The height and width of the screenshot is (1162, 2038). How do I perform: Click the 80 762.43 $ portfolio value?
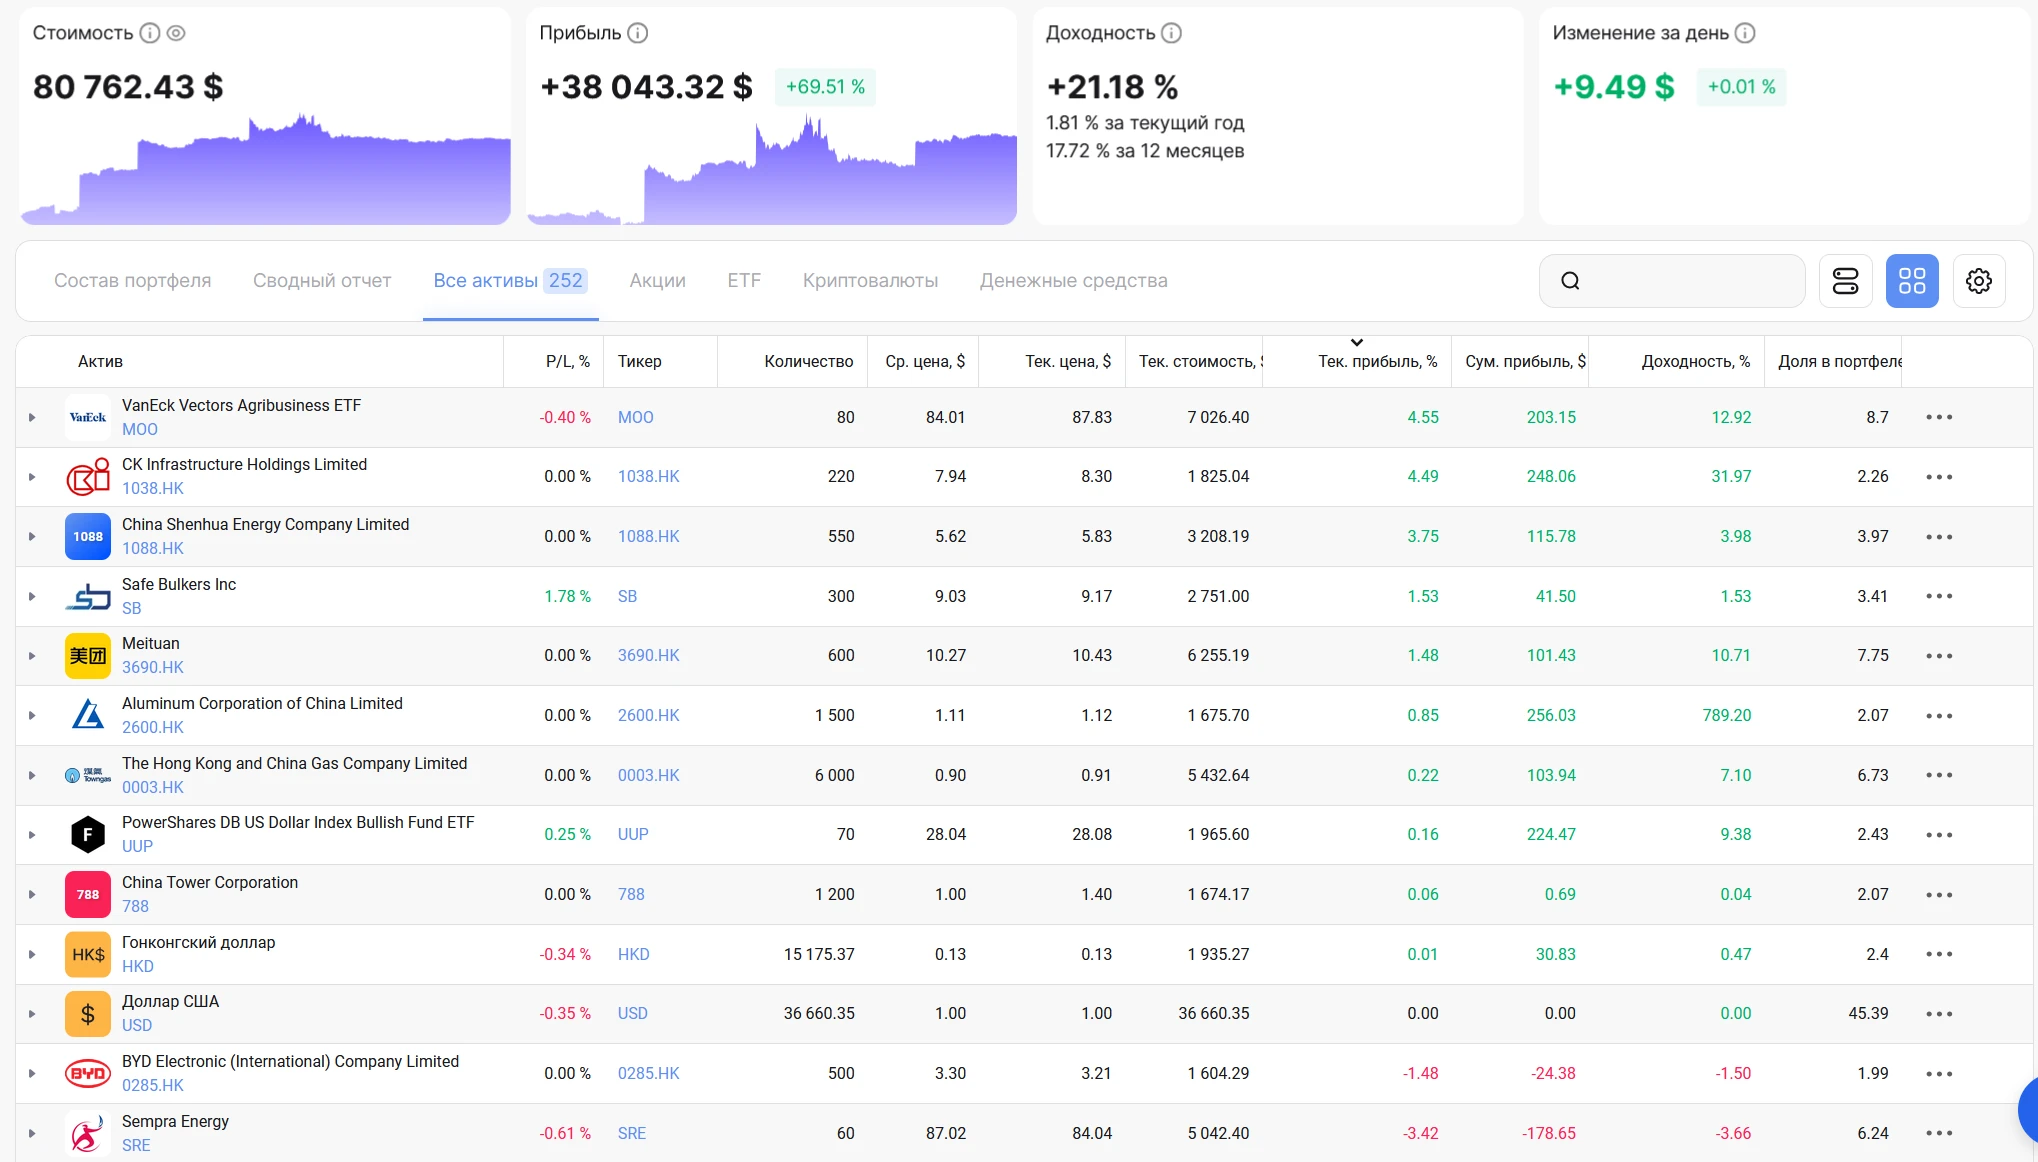(128, 87)
